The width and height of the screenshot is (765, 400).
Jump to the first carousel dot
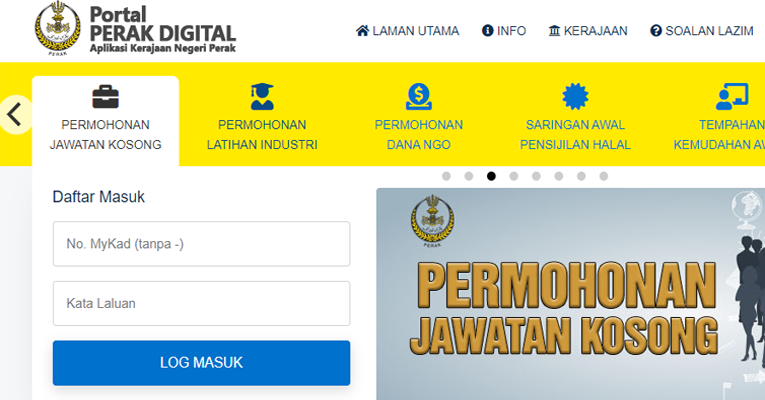click(x=446, y=176)
